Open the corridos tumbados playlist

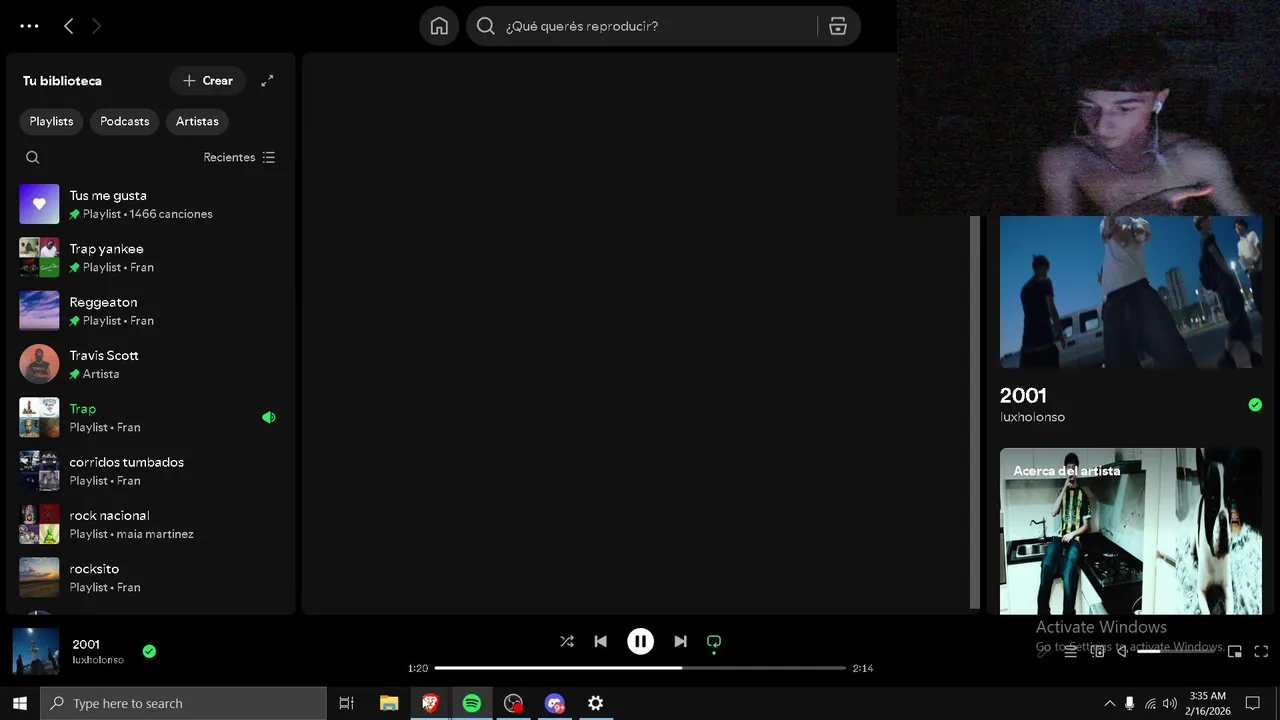150,471
